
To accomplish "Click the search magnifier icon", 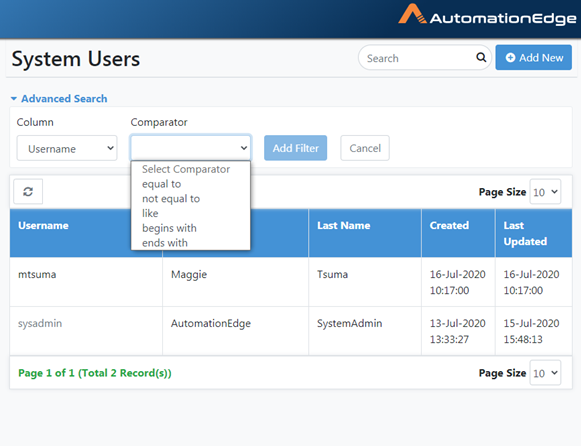I will (x=481, y=57).
